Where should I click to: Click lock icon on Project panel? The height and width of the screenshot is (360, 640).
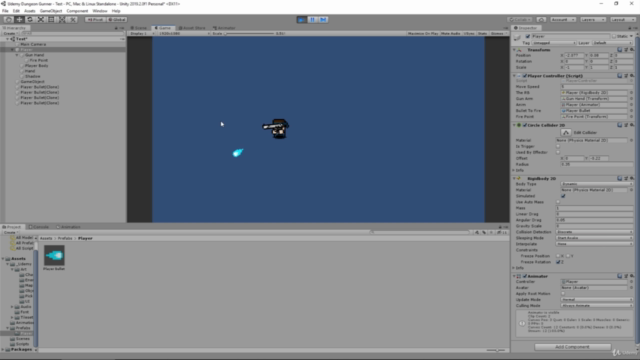(500, 227)
